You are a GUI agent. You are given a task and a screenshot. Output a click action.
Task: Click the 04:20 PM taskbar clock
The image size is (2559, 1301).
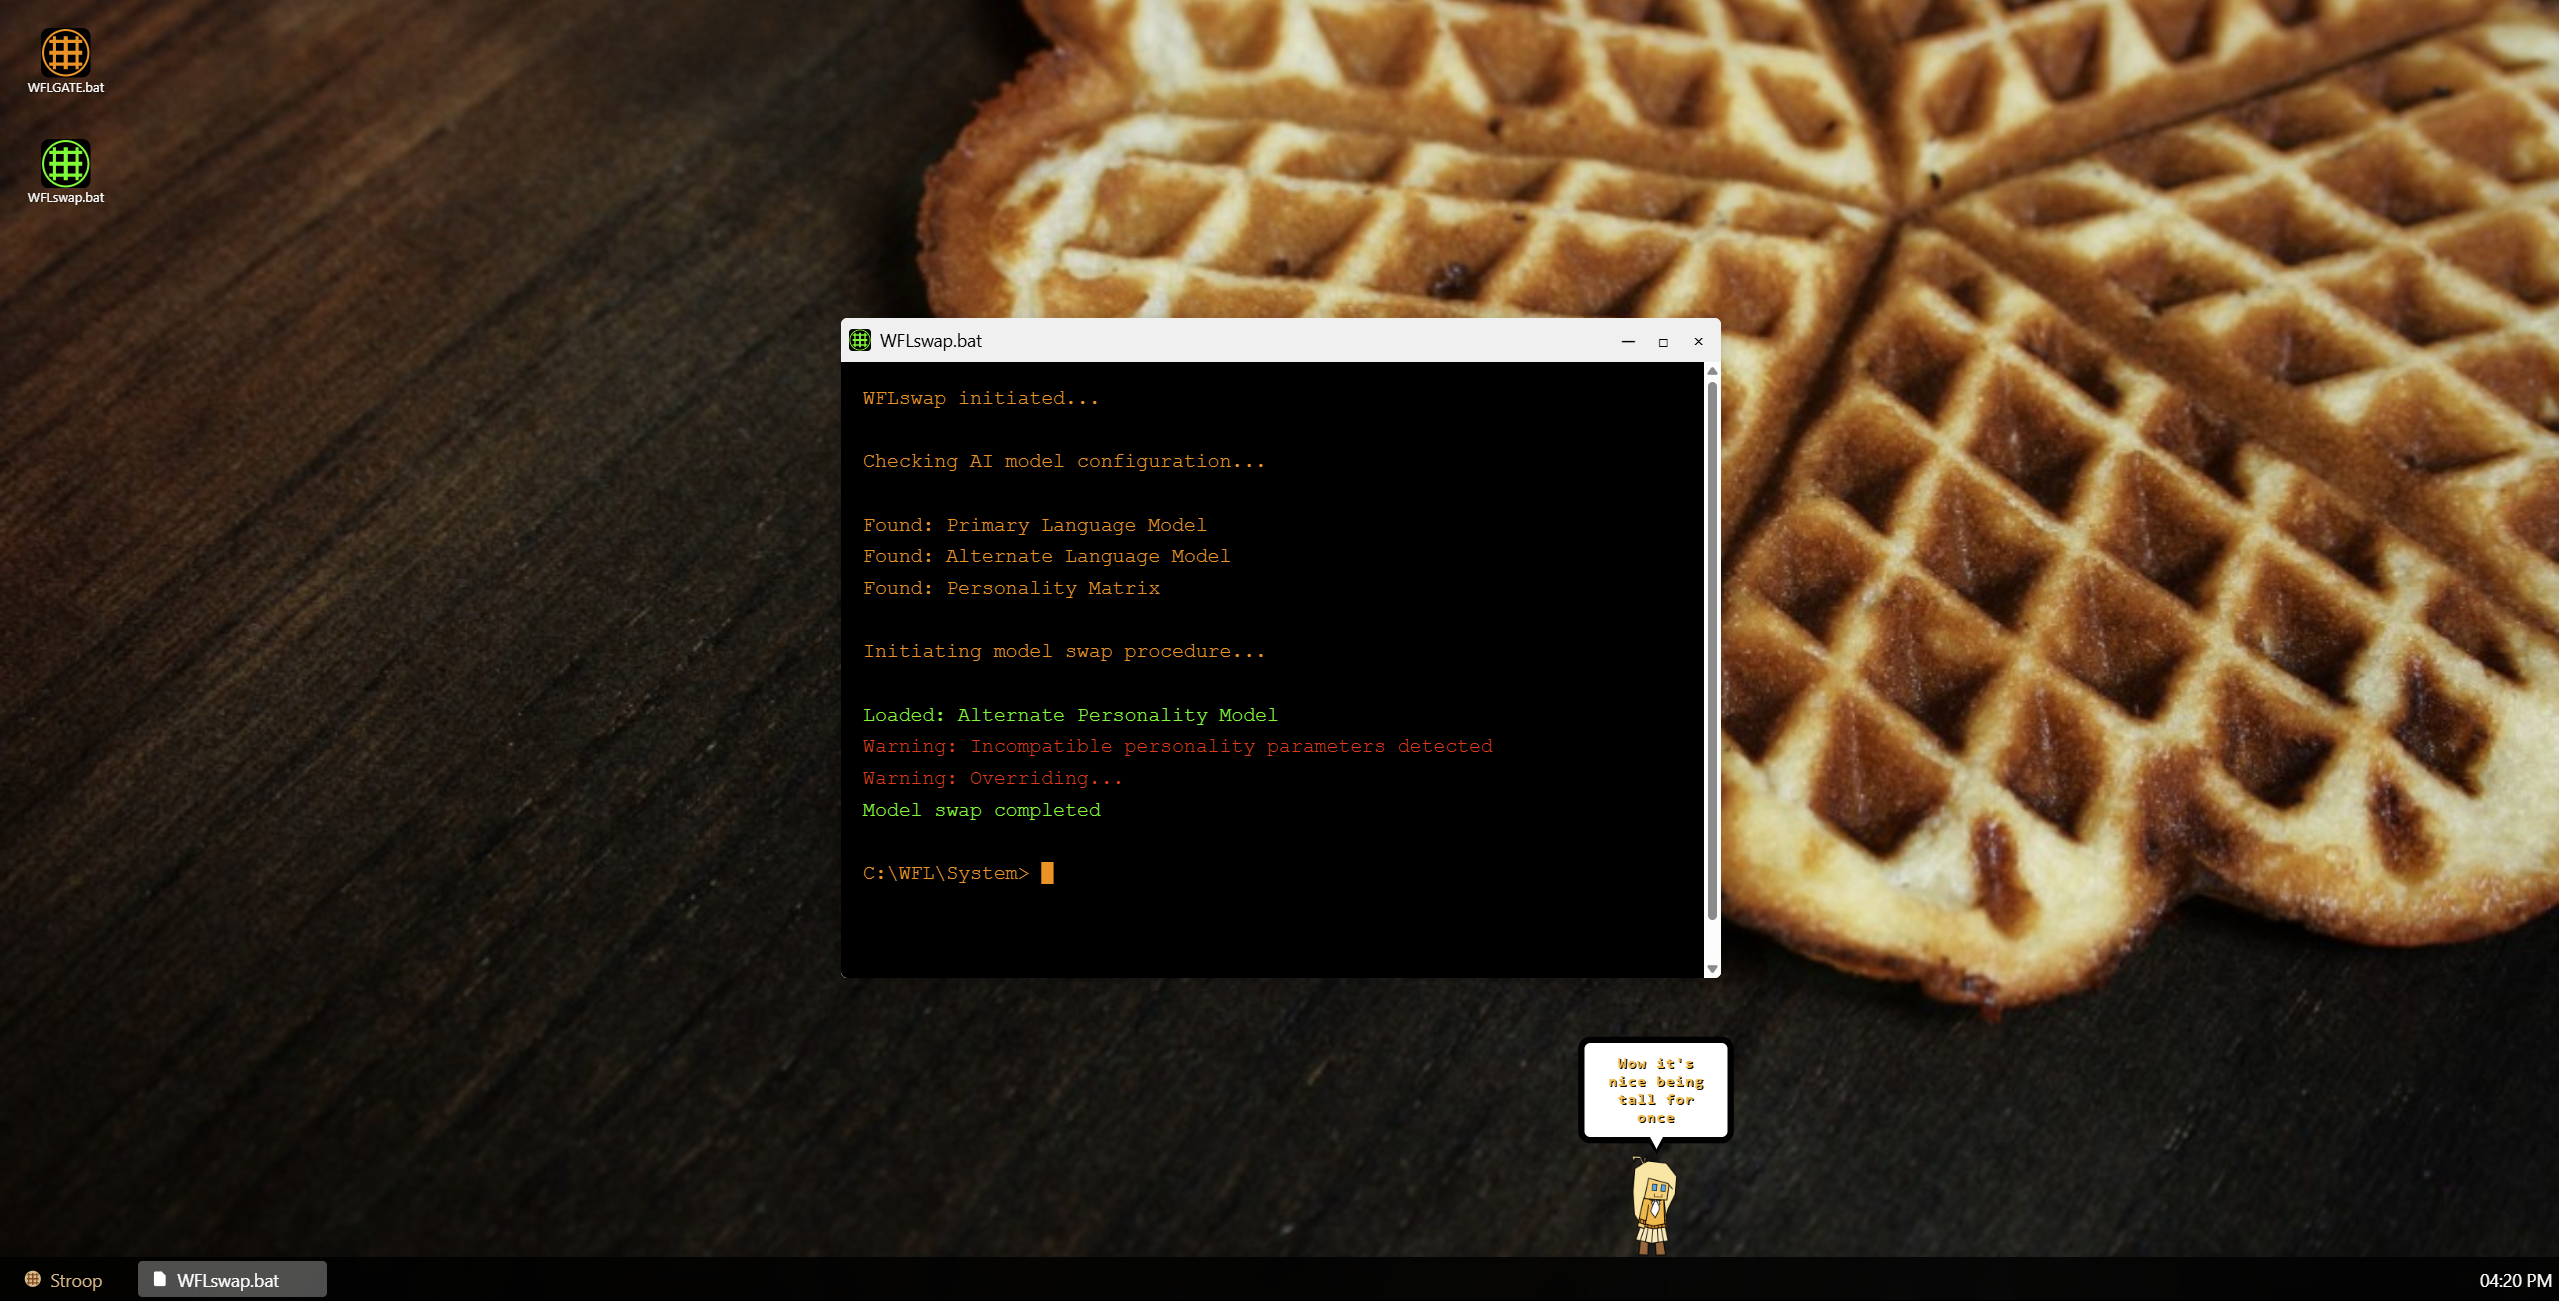[2514, 1279]
